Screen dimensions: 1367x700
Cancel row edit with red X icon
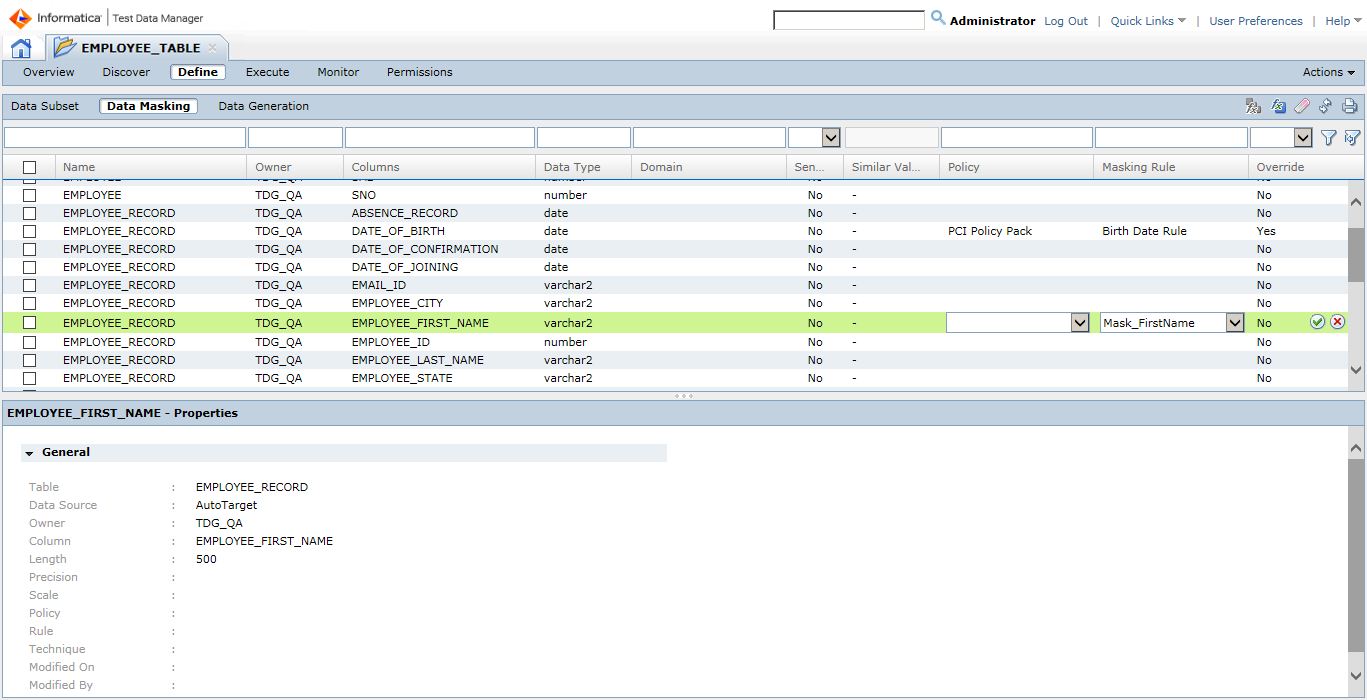point(1338,322)
